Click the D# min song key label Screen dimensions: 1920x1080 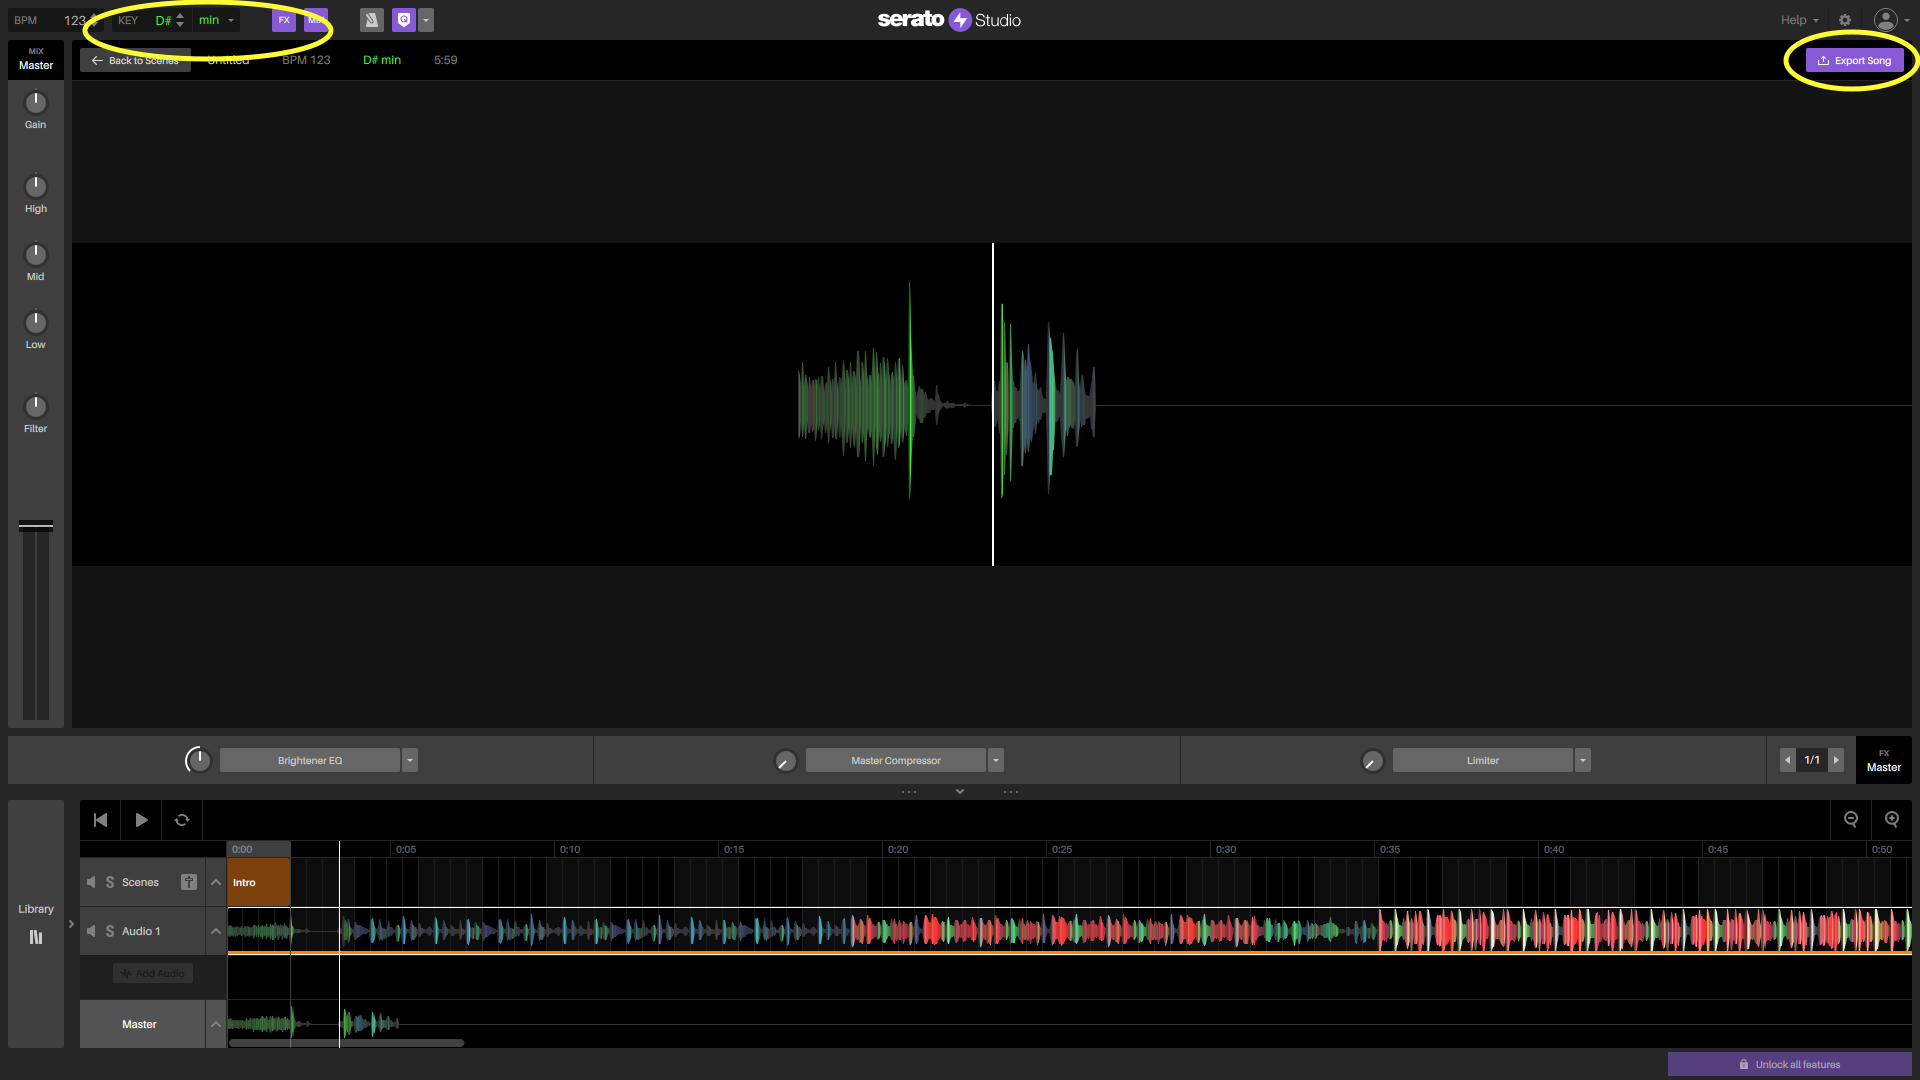coord(382,60)
